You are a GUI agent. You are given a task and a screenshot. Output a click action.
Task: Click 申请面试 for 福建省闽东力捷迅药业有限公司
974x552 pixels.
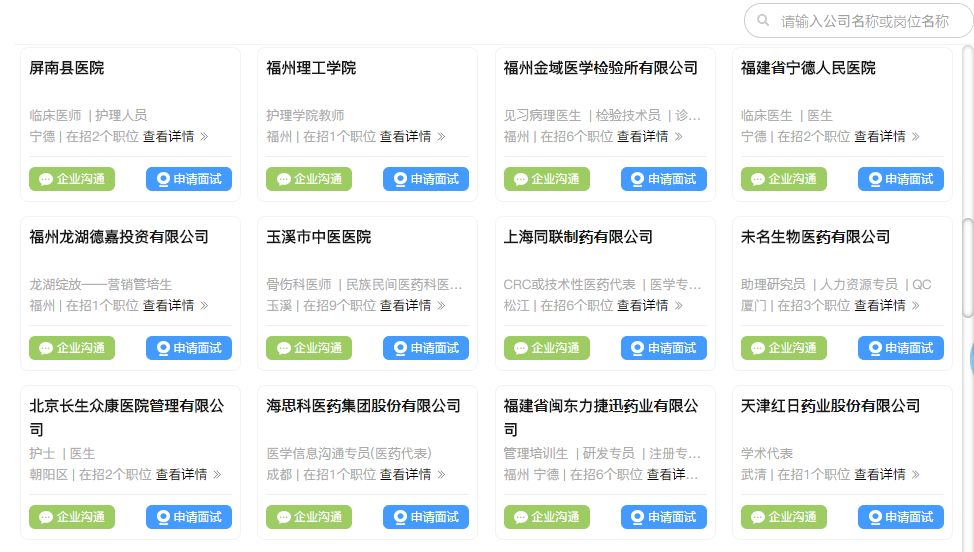tap(664, 517)
